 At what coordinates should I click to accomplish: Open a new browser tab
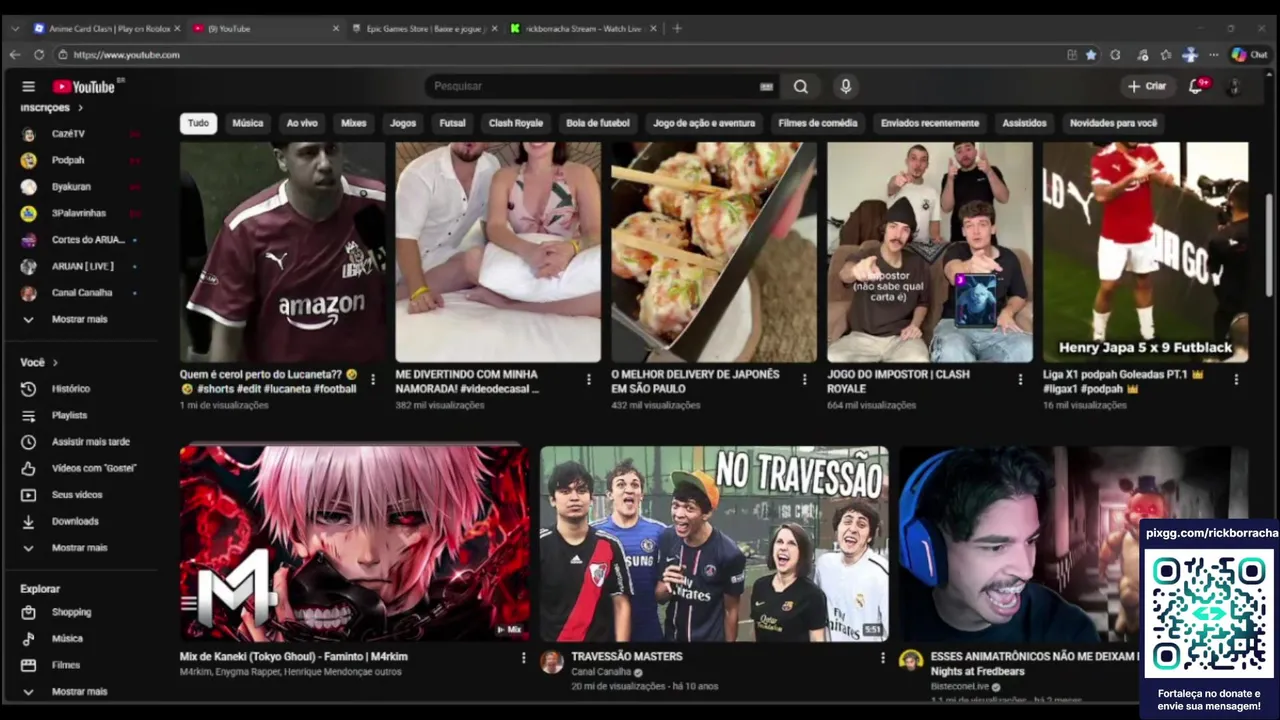pos(677,28)
